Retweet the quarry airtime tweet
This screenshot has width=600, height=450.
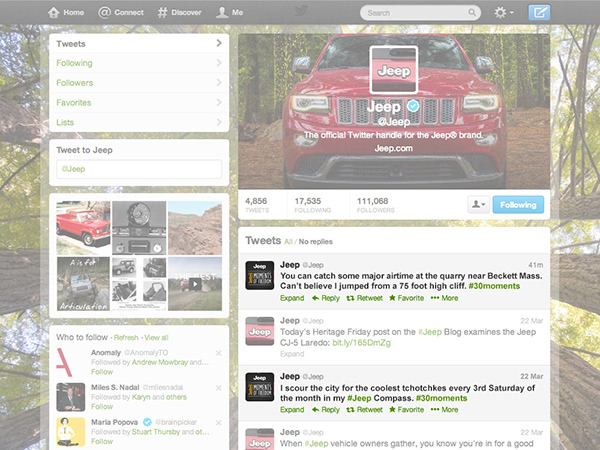point(365,298)
